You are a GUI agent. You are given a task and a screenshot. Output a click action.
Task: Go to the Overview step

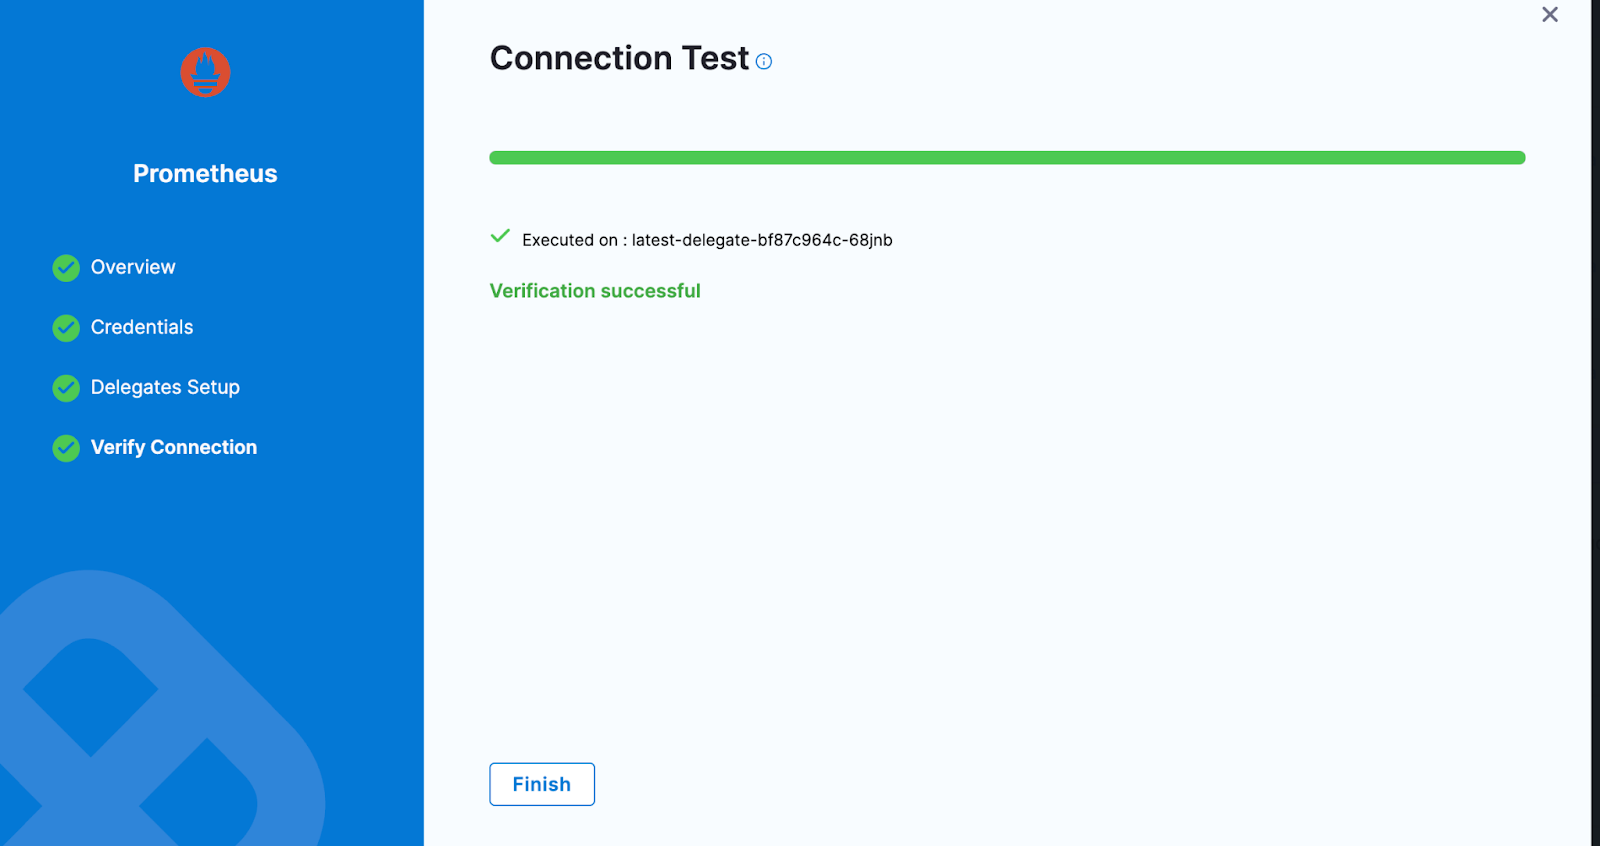point(133,267)
